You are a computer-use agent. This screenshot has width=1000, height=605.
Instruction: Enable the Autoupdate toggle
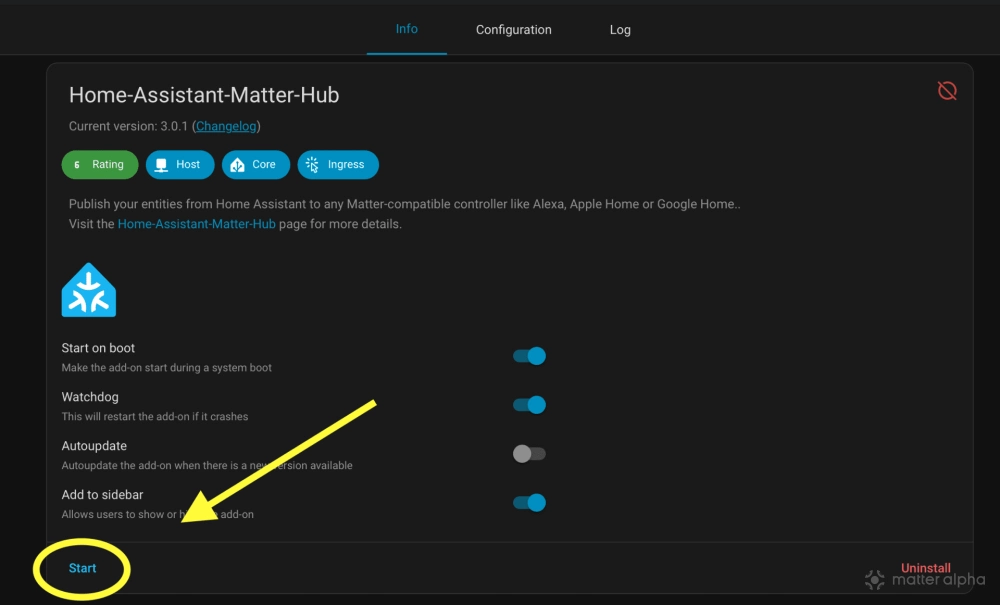click(529, 454)
